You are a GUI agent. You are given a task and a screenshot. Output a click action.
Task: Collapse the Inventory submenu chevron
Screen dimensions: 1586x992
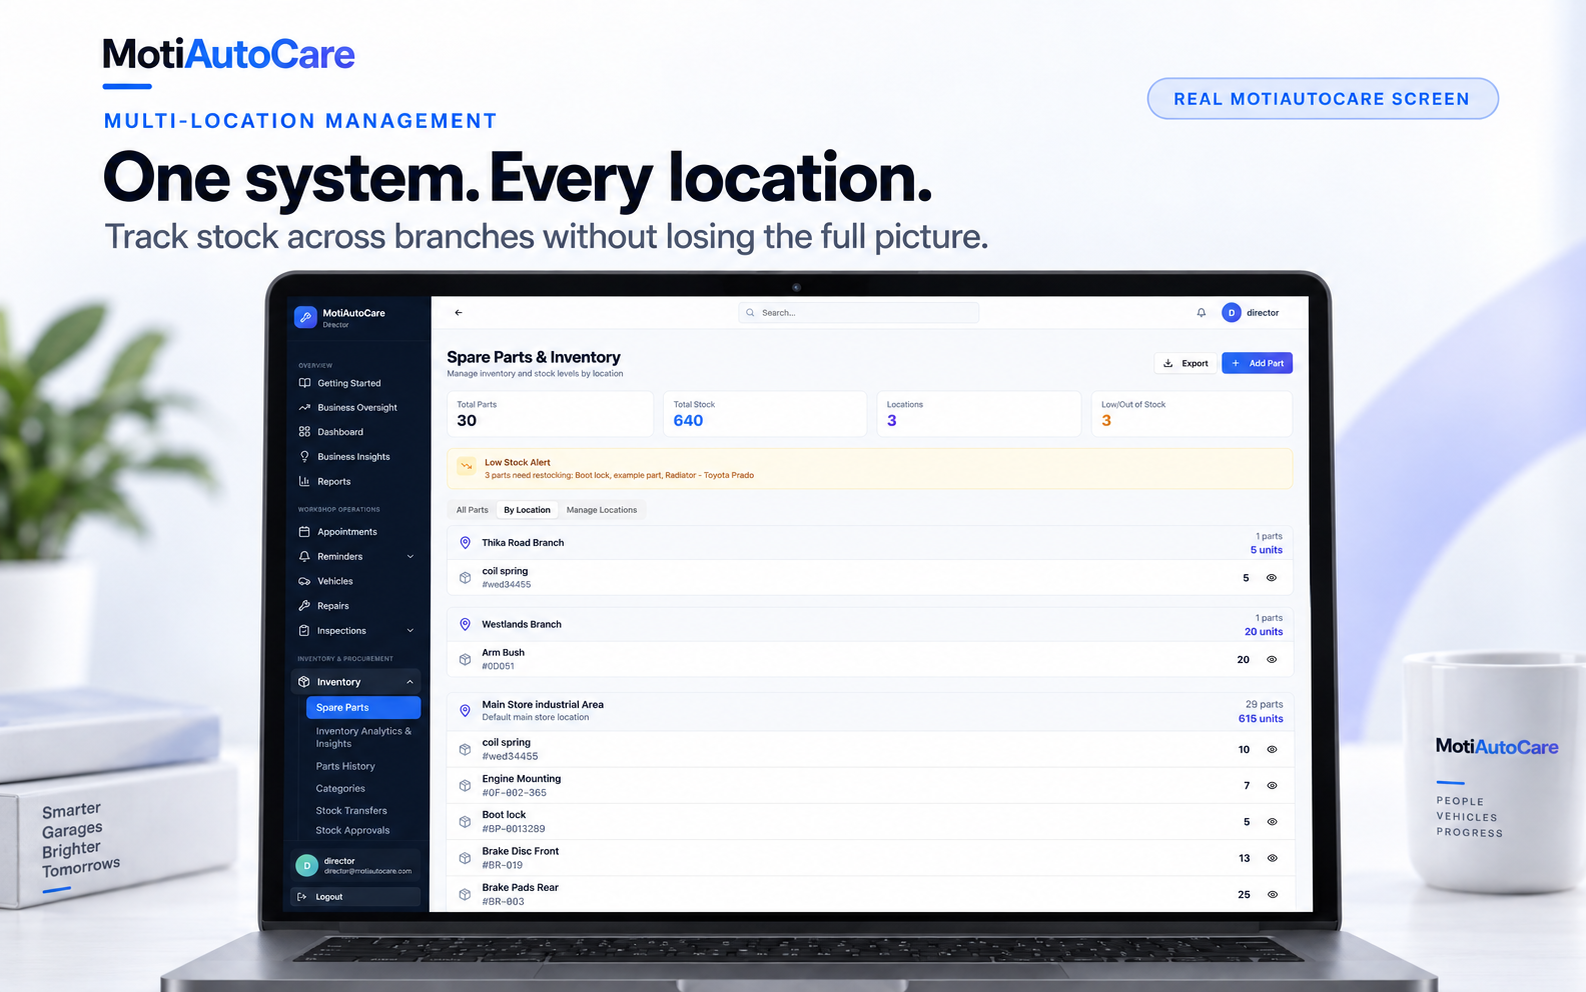pyautogui.click(x=410, y=682)
